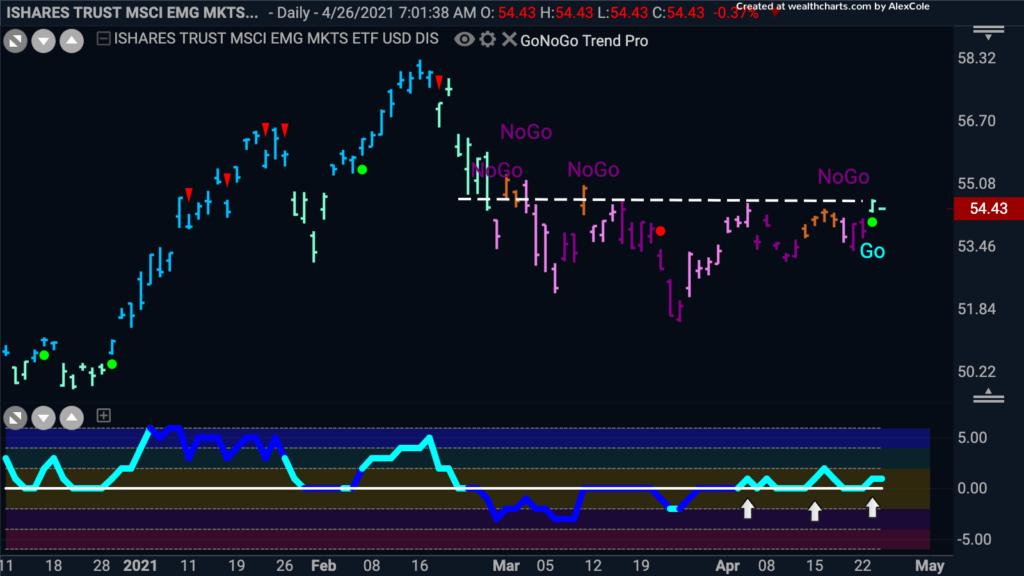The width and height of the screenshot is (1024, 576).
Task: Click the ISHARES TRUST MSCI EMG MKTS ETF legend text
Action: coord(276,39)
